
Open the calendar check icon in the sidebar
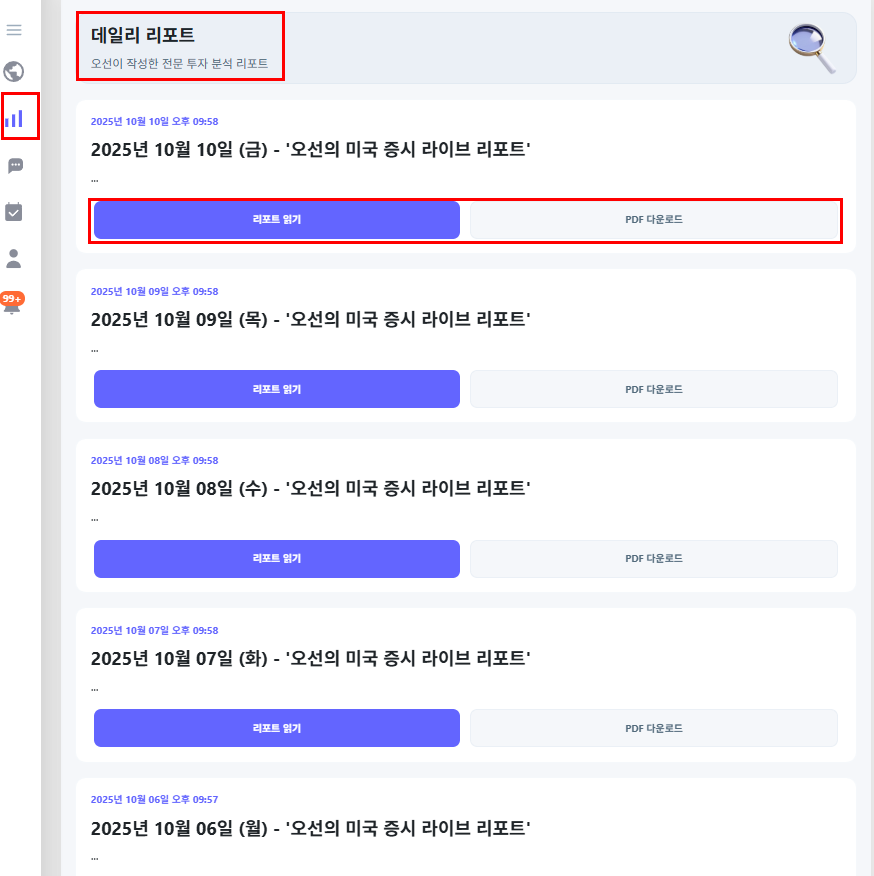pyautogui.click(x=13, y=212)
